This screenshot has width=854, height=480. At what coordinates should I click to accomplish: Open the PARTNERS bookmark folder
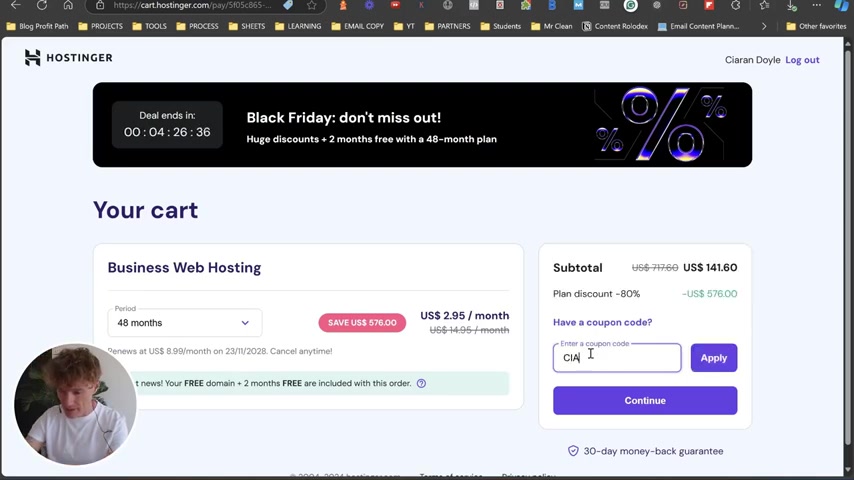(x=447, y=26)
